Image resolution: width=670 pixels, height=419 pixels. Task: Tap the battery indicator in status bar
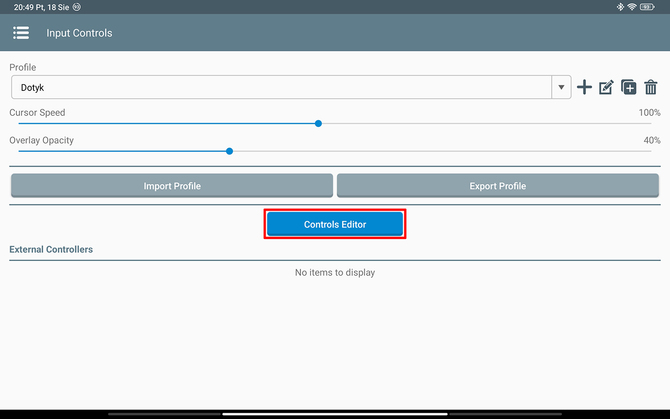(648, 7)
